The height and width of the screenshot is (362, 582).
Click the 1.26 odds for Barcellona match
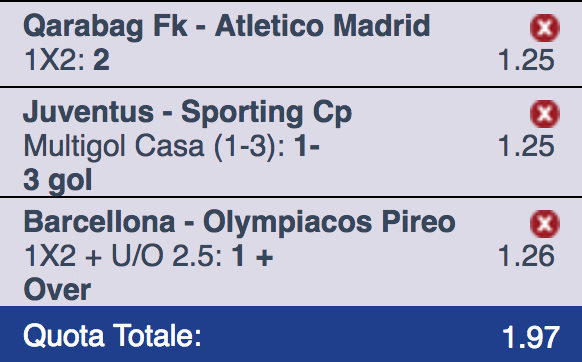[x=526, y=256]
